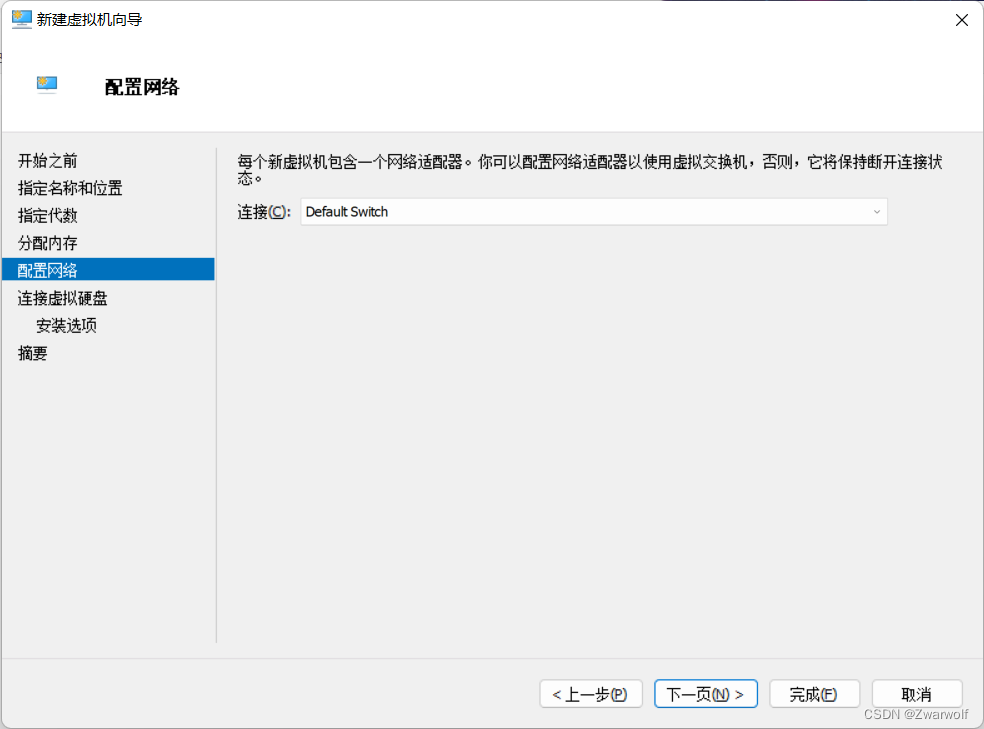Go to the 指定名称和位置 step
The image size is (984, 729).
point(70,188)
